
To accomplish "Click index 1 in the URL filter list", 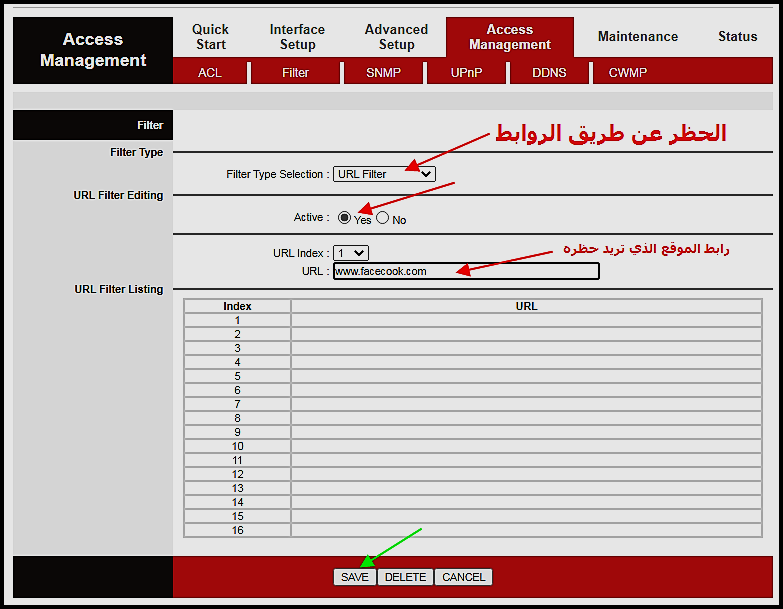I will click(237, 320).
